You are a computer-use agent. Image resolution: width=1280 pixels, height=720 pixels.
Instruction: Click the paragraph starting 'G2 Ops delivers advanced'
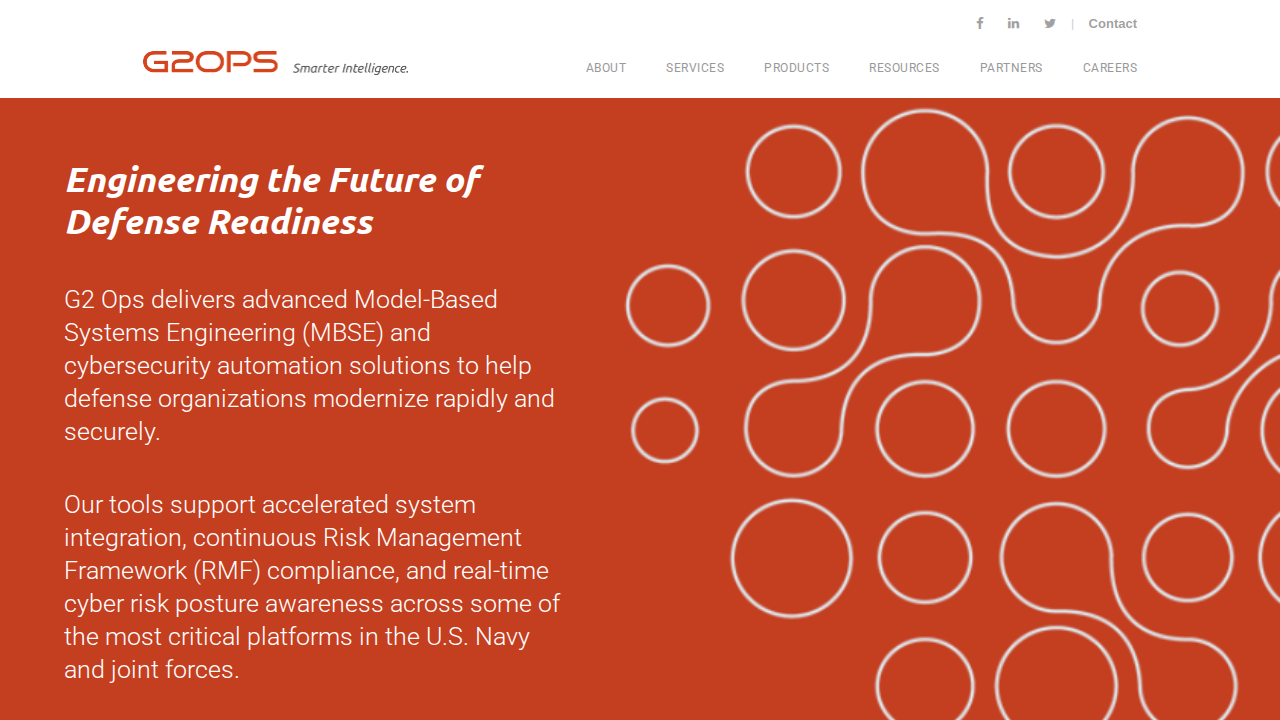[x=310, y=365]
